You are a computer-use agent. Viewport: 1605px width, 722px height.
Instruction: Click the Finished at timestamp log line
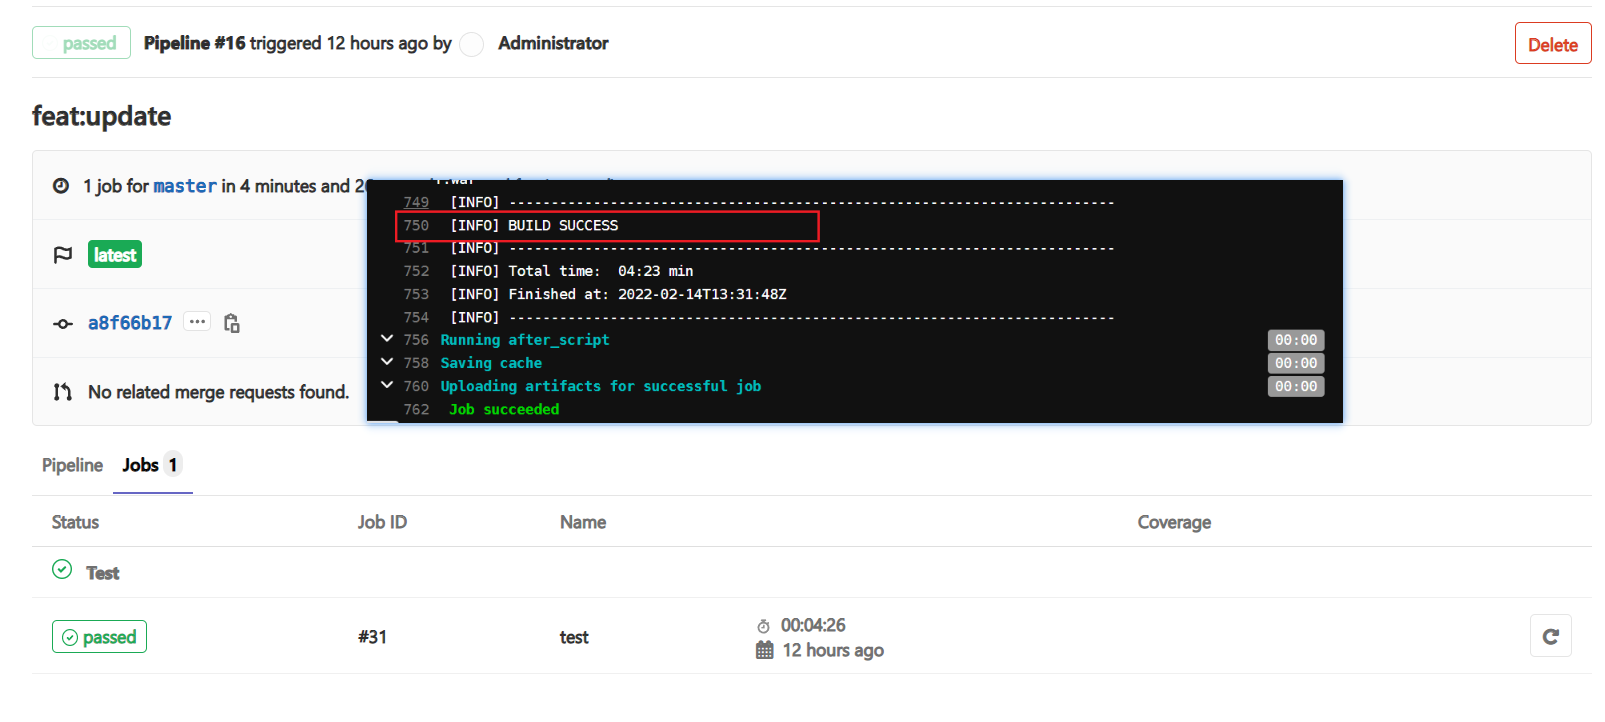point(618,294)
